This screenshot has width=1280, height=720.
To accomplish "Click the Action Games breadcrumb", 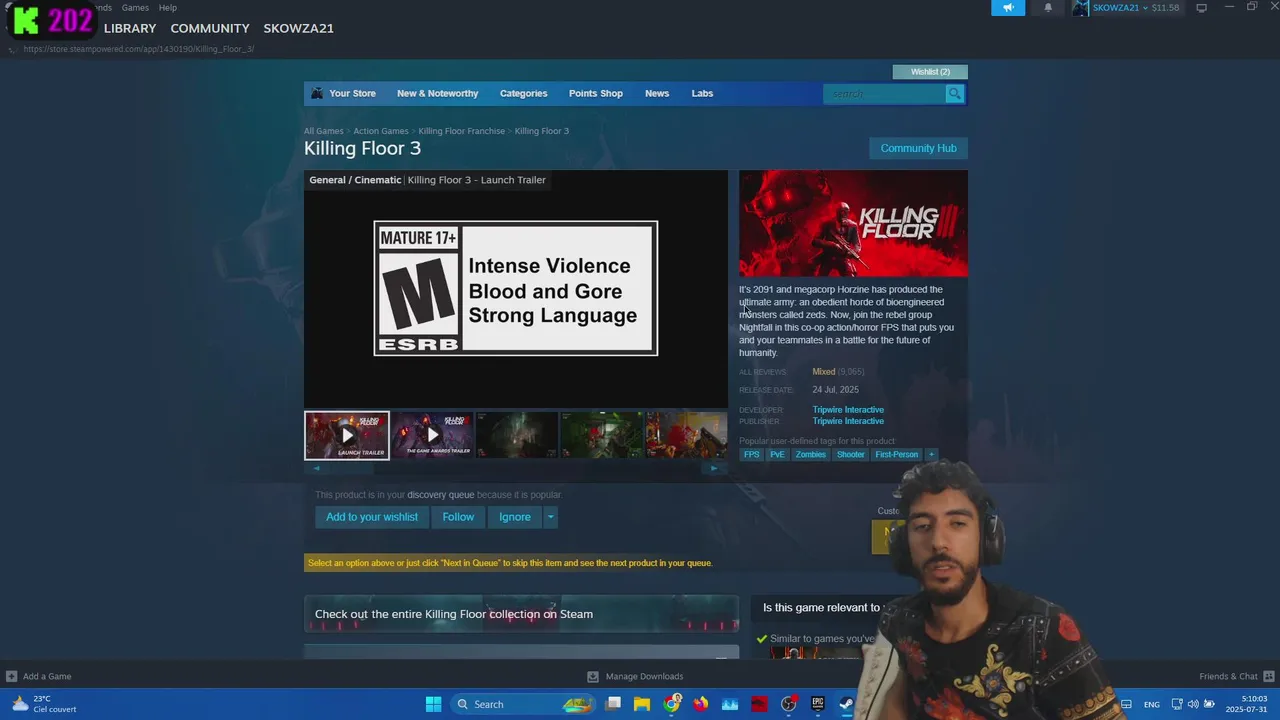I will tap(381, 131).
